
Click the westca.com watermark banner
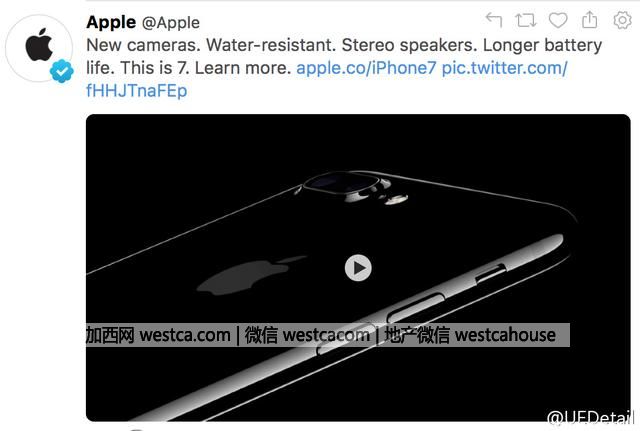point(328,335)
